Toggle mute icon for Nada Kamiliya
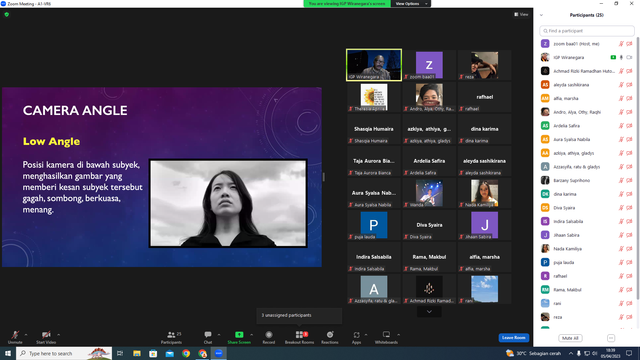The height and width of the screenshot is (360, 640). click(621, 249)
